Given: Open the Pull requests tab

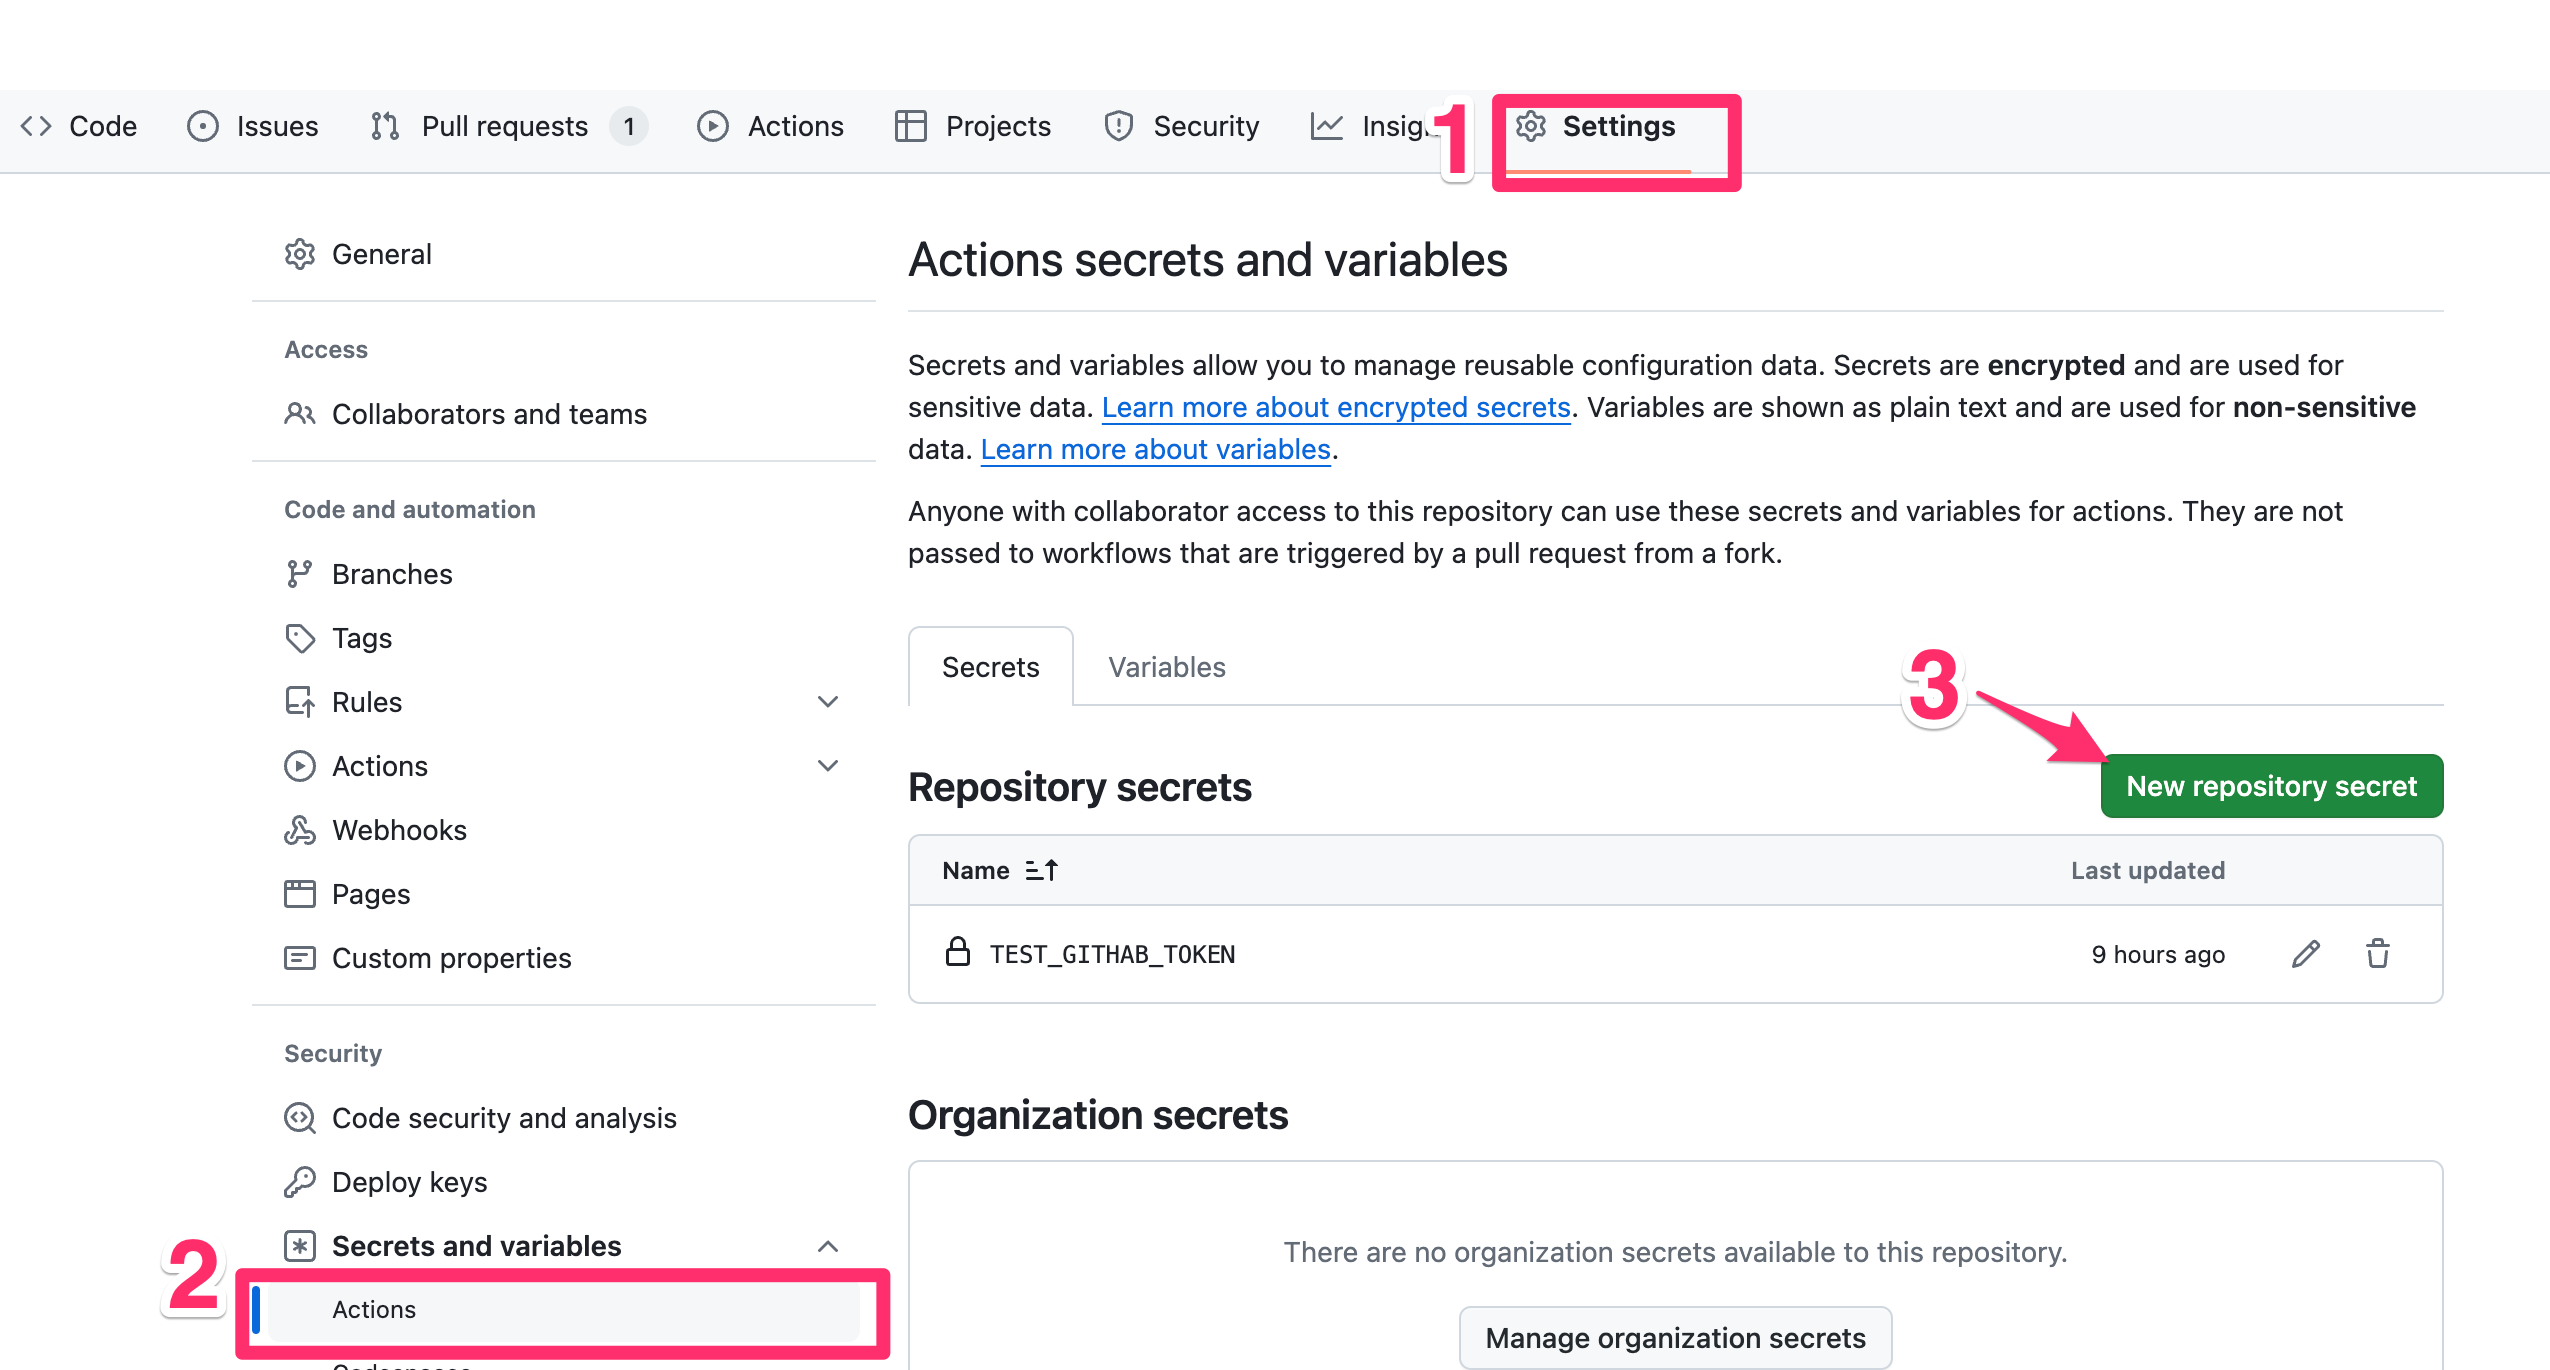Looking at the screenshot, I should click(504, 126).
